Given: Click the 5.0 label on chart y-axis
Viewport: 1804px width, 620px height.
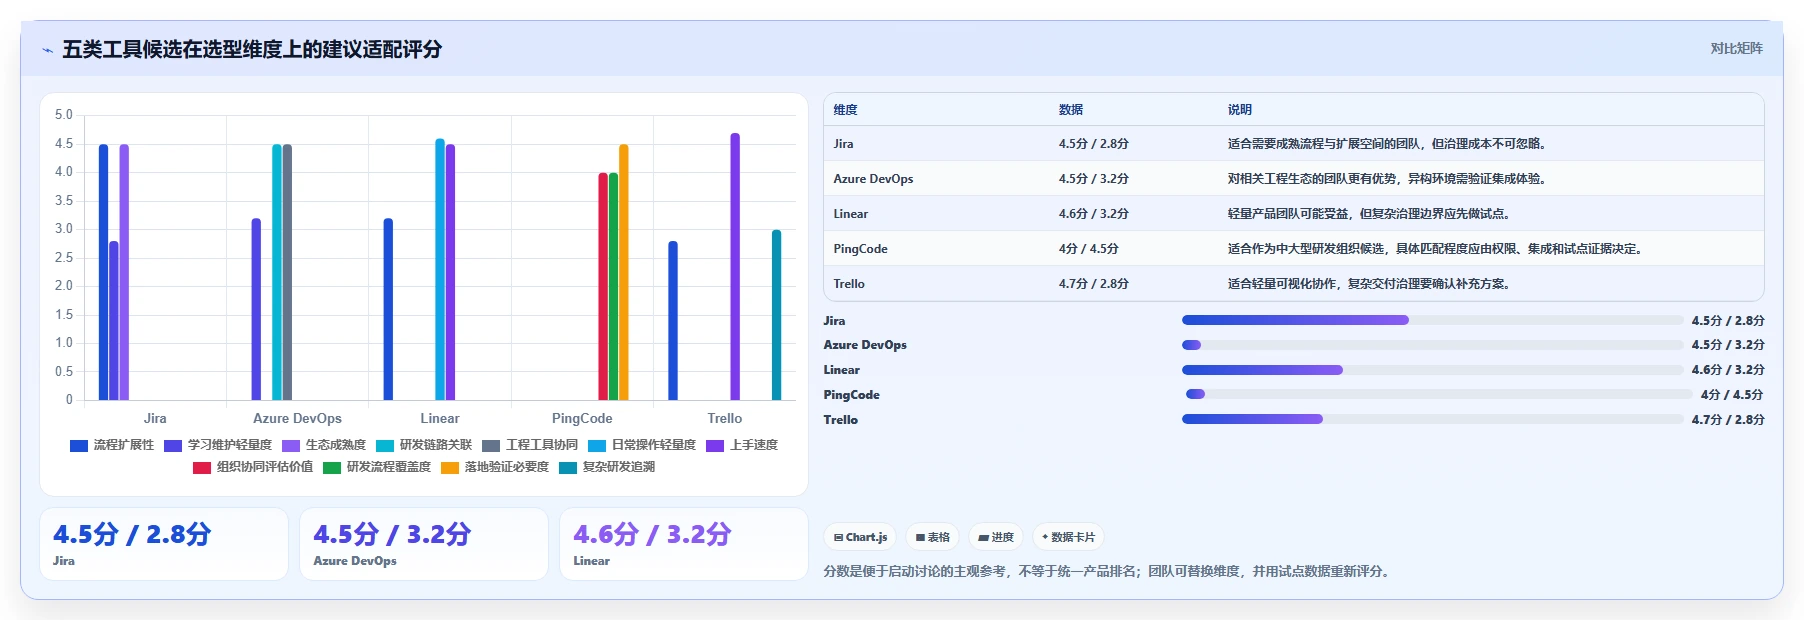Looking at the screenshot, I should pyautogui.click(x=64, y=115).
